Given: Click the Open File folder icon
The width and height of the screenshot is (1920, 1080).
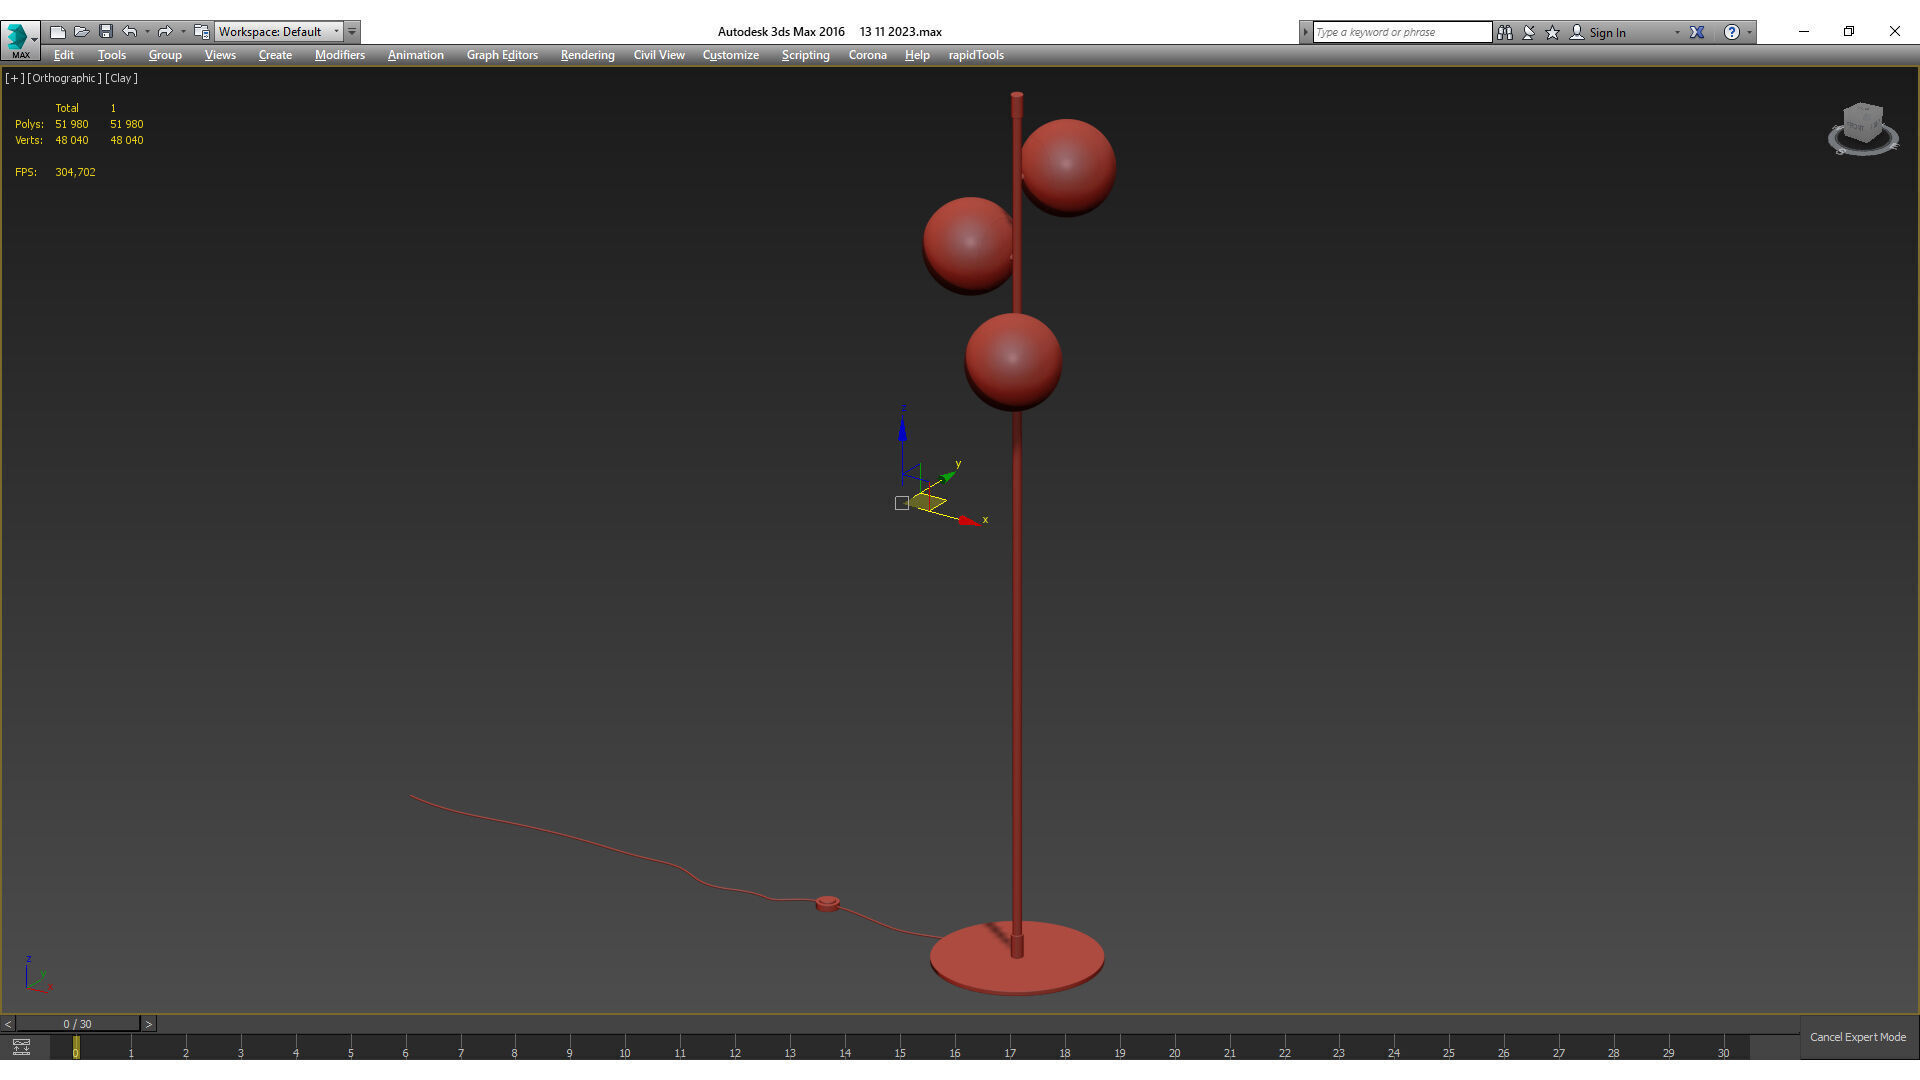Looking at the screenshot, I should click(x=82, y=32).
